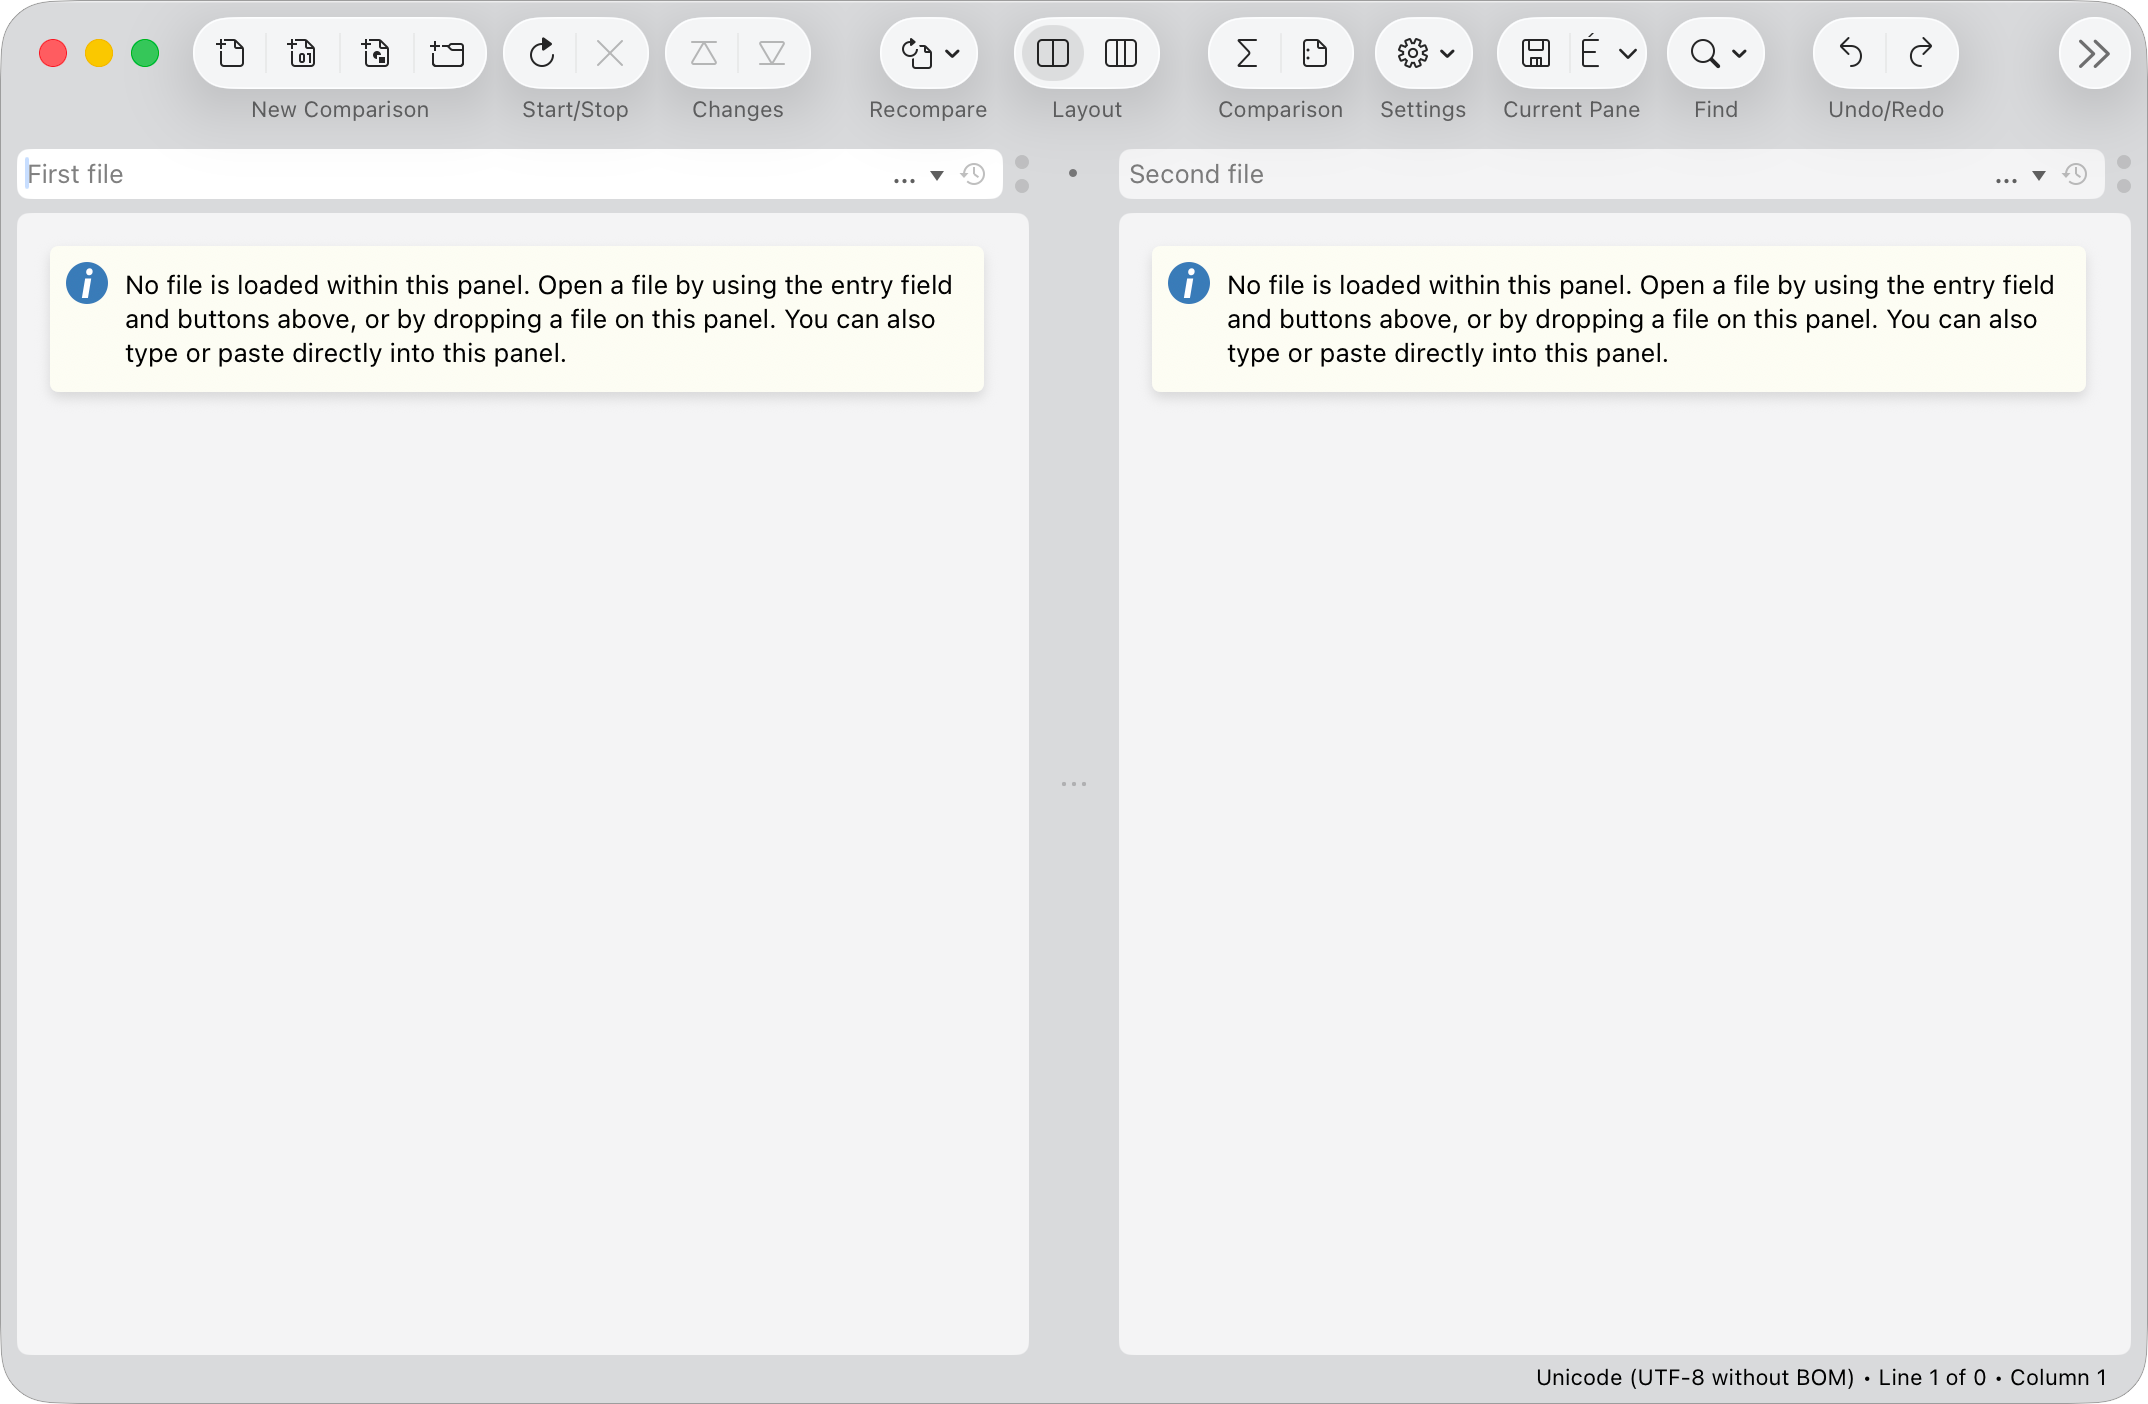
Task: Click the right panel blue info icon
Action: click(x=1189, y=283)
